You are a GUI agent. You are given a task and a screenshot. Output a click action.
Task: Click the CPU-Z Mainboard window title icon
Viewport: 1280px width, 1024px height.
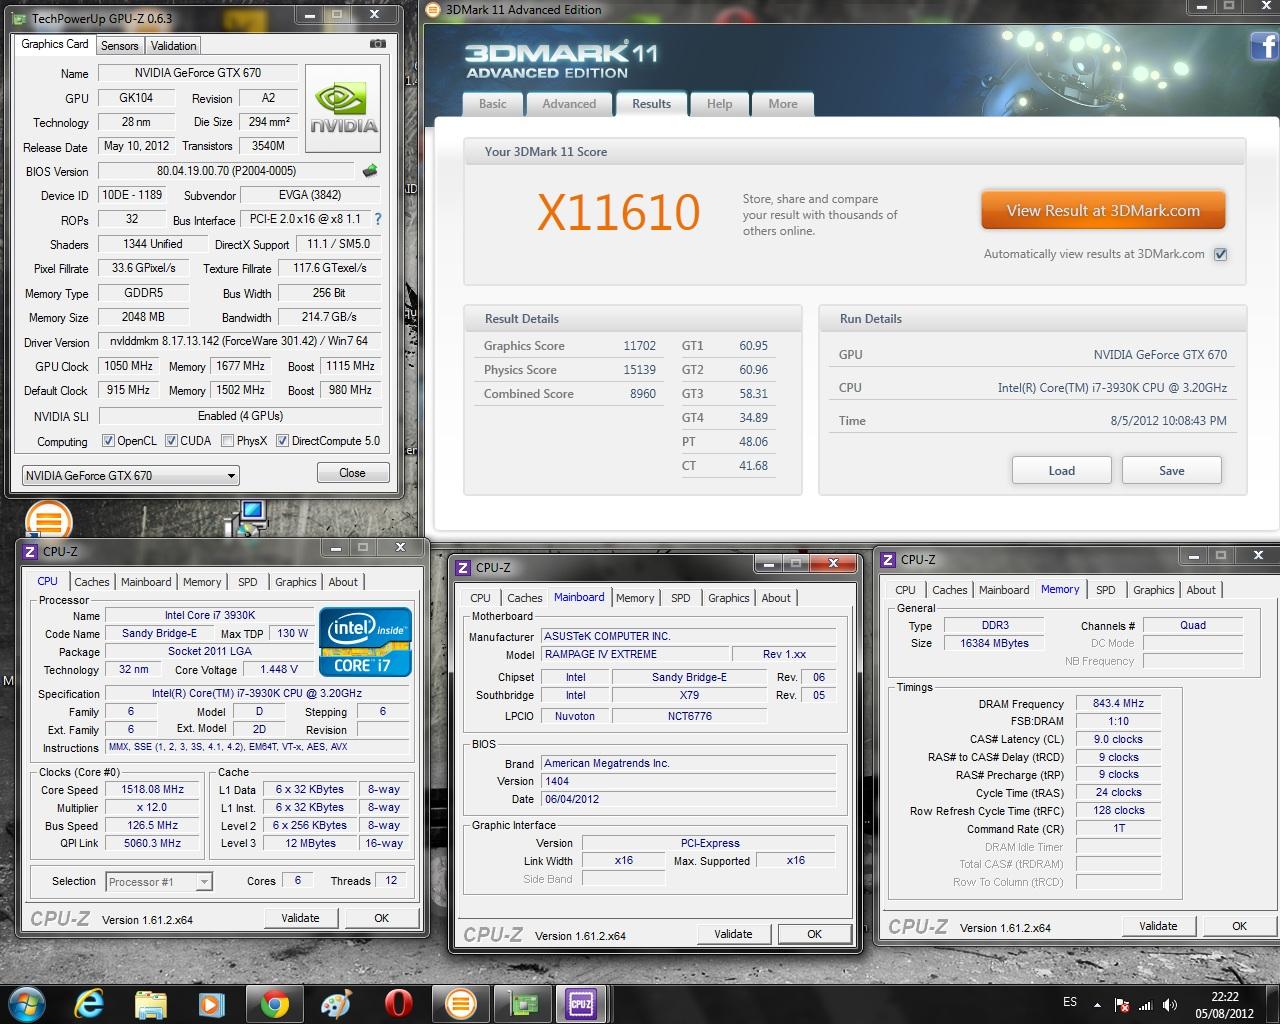coord(463,567)
